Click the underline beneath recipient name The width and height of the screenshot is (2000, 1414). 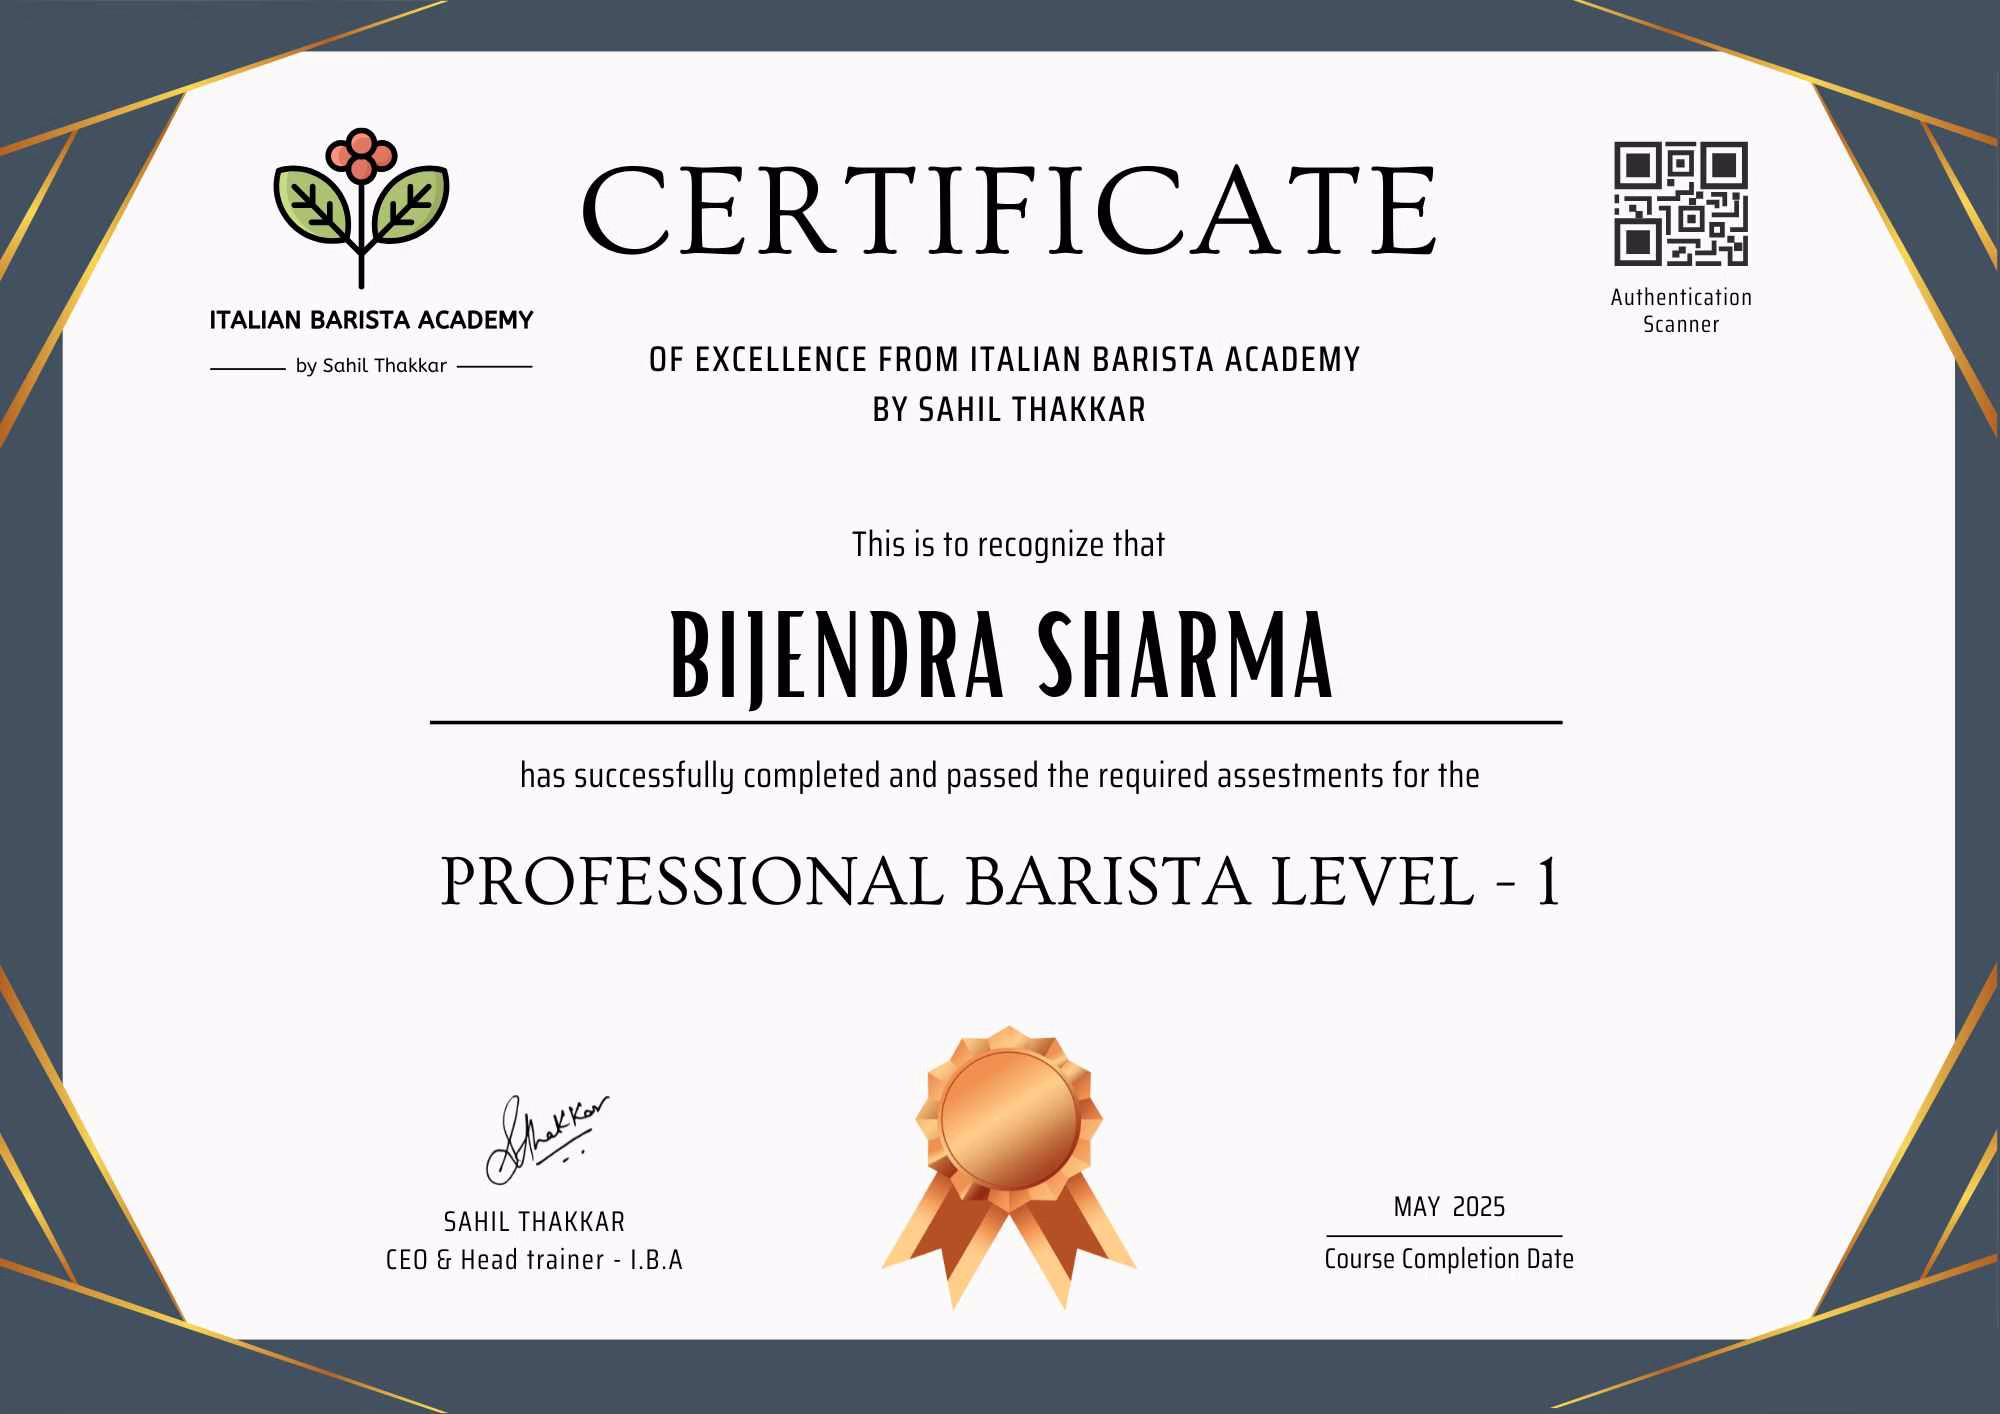(996, 722)
